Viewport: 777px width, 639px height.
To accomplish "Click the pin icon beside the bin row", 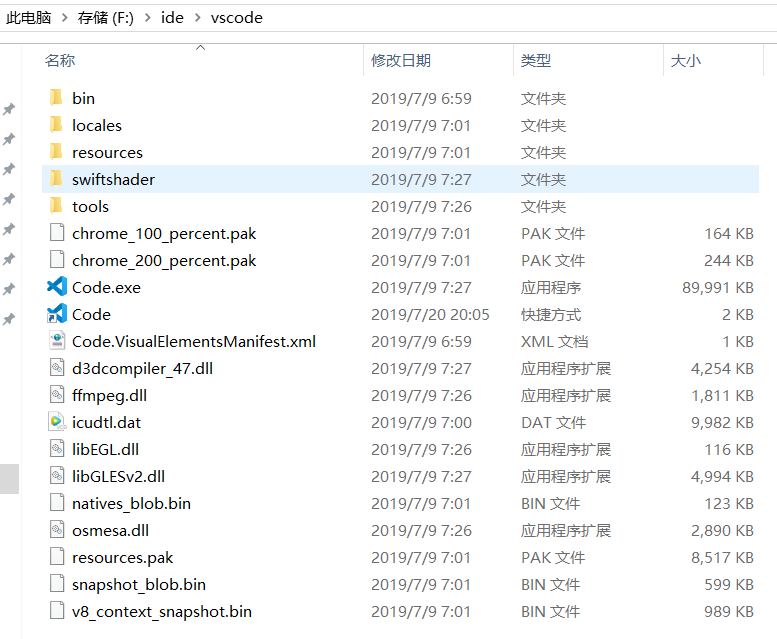I will coord(9,109).
